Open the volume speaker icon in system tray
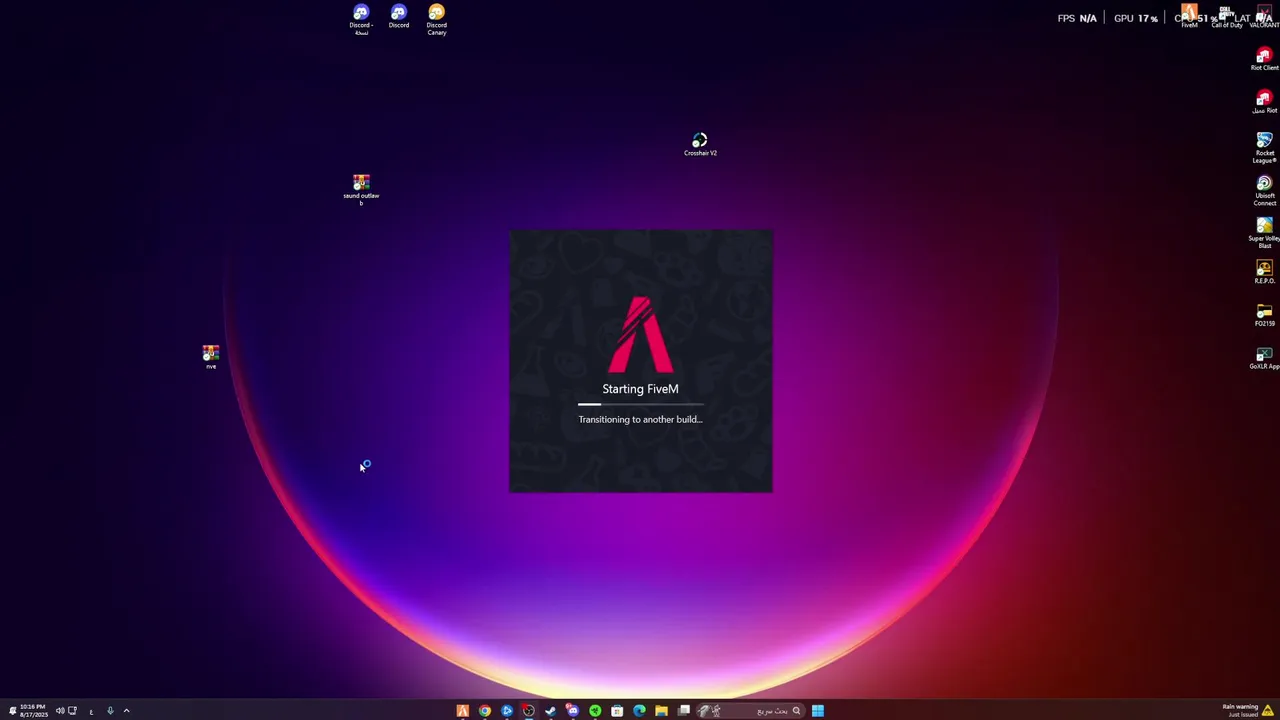The height and width of the screenshot is (720, 1280). pyautogui.click(x=59, y=711)
